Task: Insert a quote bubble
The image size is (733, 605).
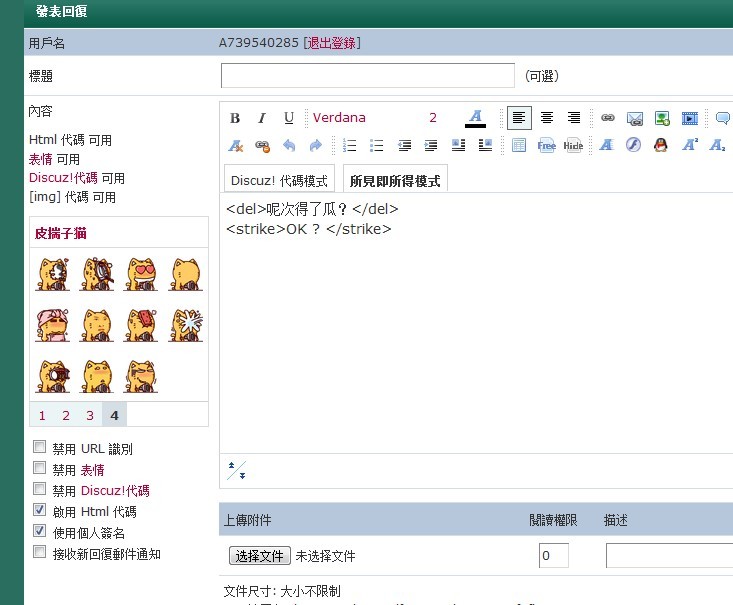Action: click(723, 118)
